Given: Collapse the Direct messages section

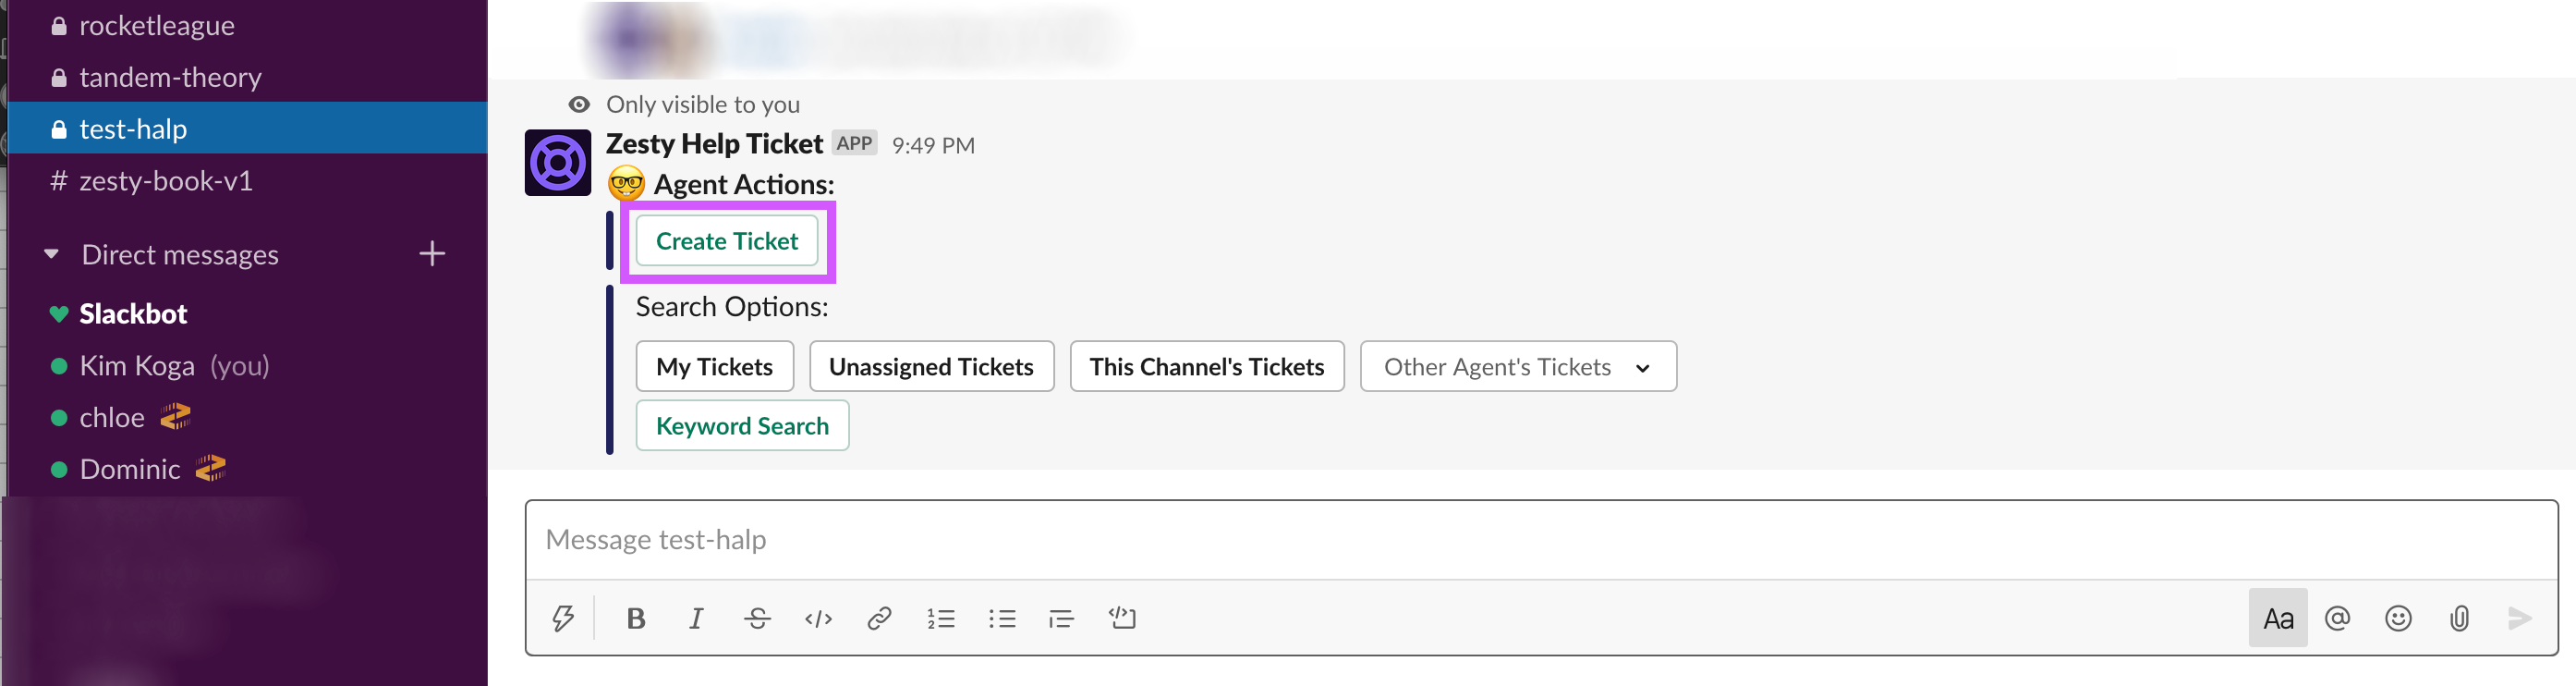Looking at the screenshot, I should tap(52, 254).
